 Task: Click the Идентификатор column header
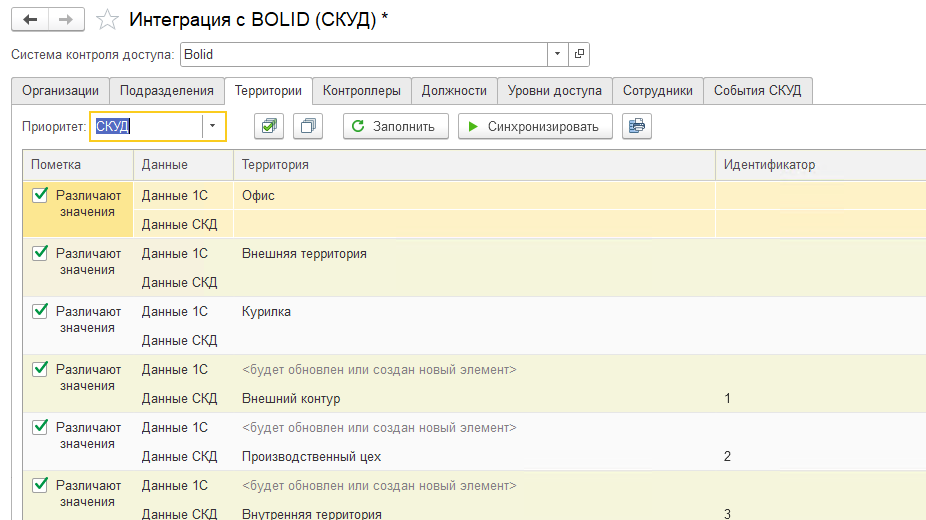point(769,165)
